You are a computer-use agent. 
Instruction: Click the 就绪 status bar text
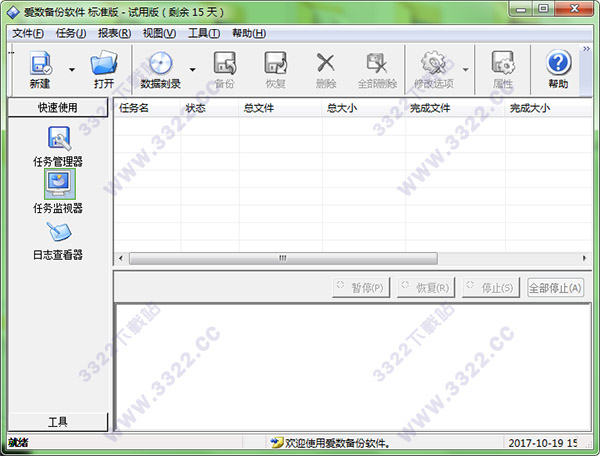[x=18, y=443]
